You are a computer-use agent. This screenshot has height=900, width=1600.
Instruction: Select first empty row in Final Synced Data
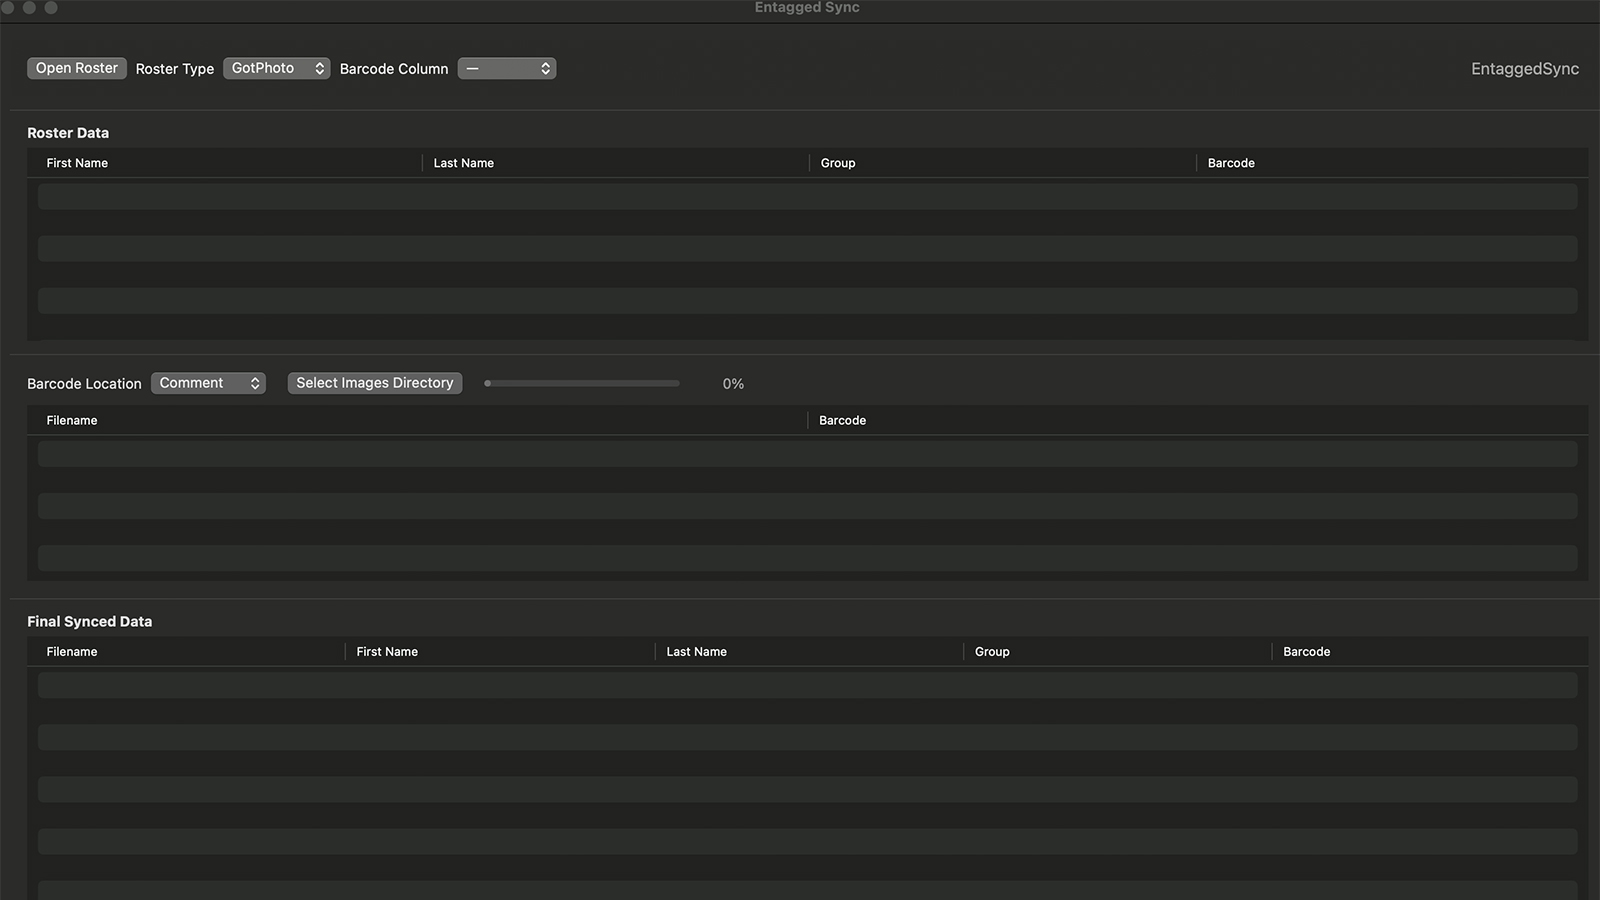(807, 685)
